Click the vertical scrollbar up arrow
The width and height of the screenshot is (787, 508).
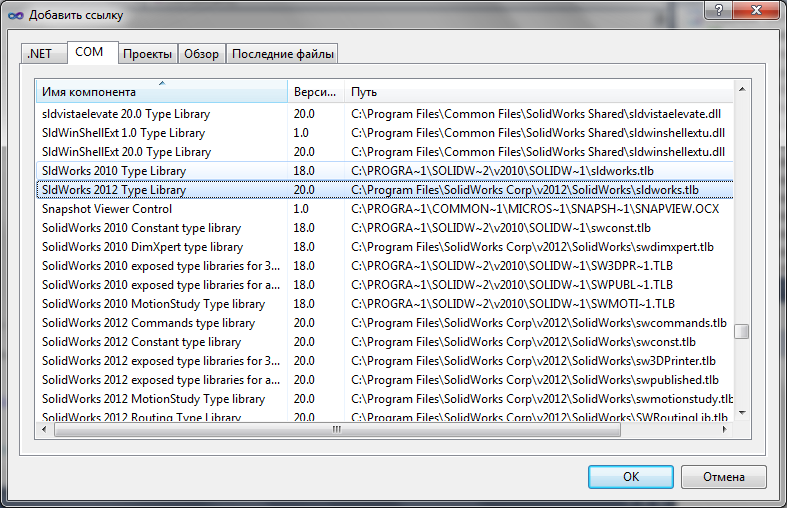pyautogui.click(x=742, y=89)
